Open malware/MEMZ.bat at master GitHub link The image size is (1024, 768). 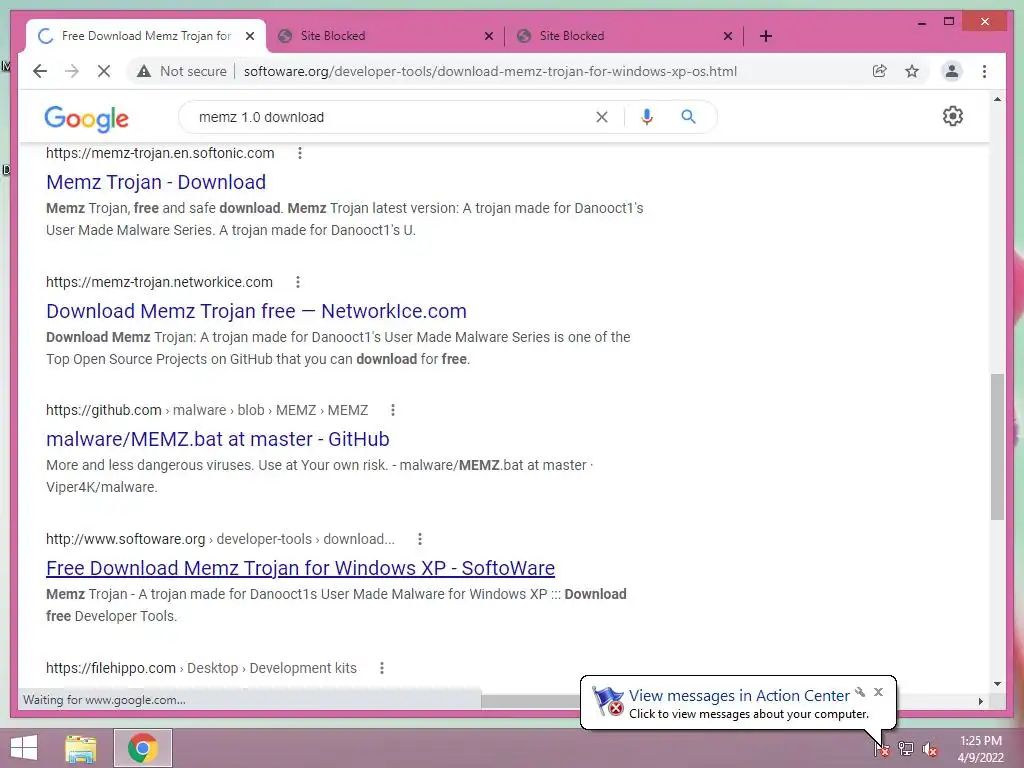click(217, 439)
